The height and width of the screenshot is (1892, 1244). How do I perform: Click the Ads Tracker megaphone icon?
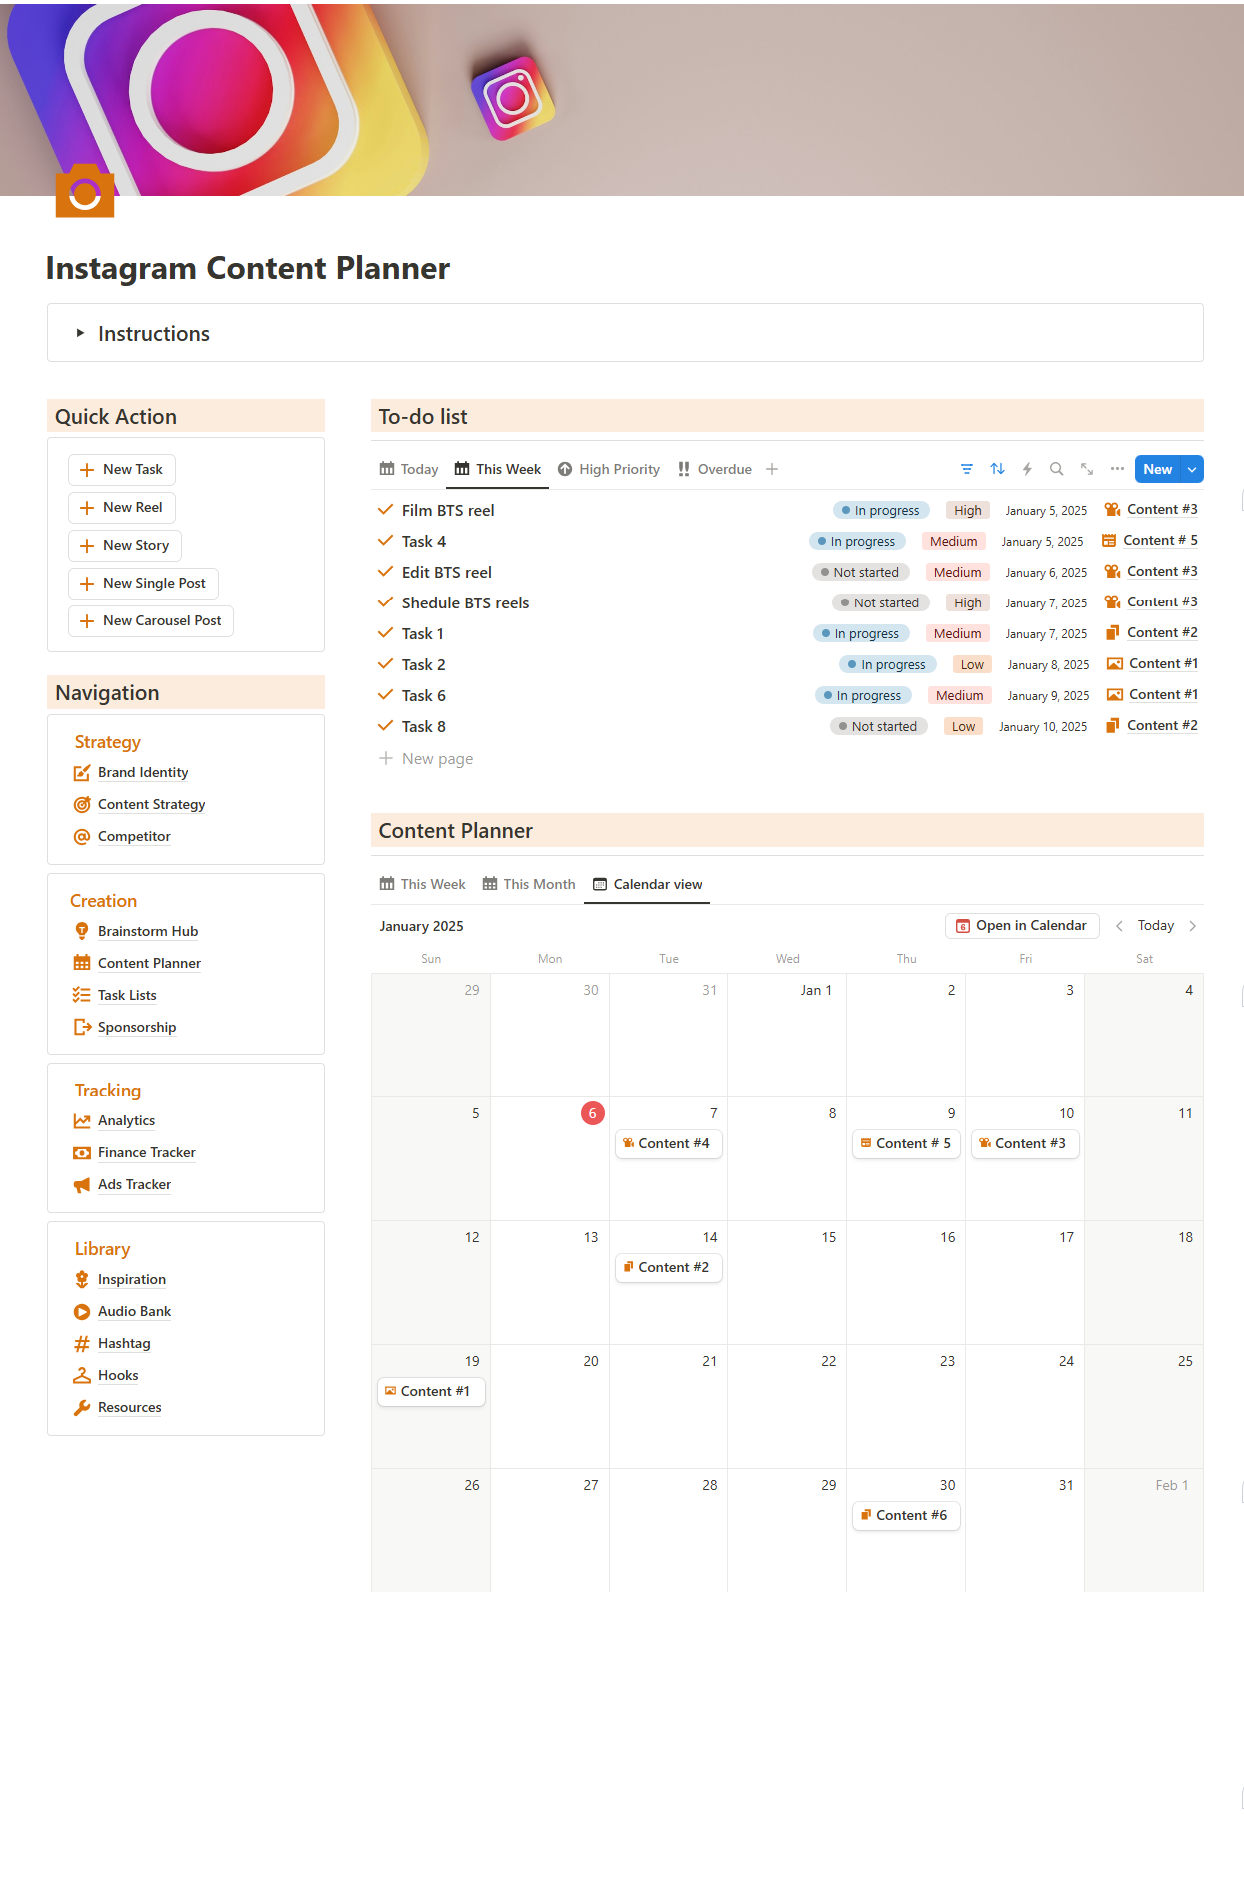[82, 1185]
